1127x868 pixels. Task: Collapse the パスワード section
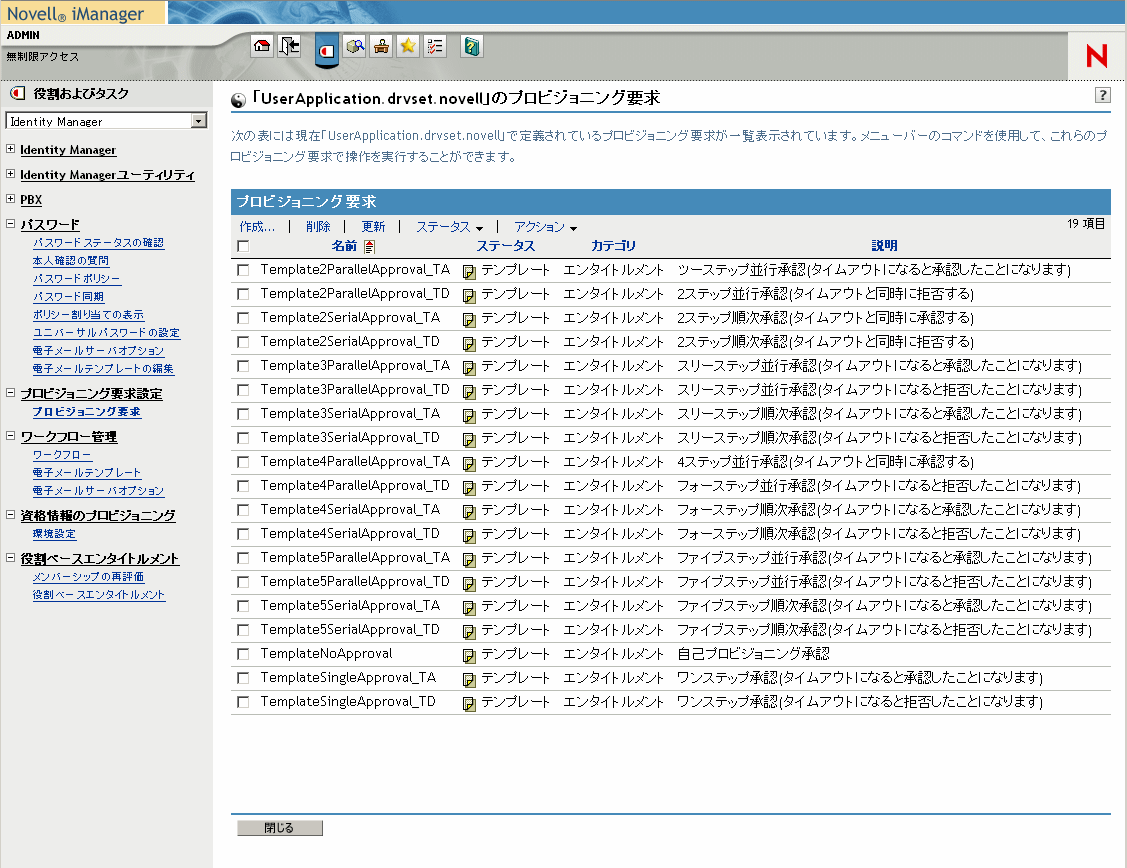[10, 223]
